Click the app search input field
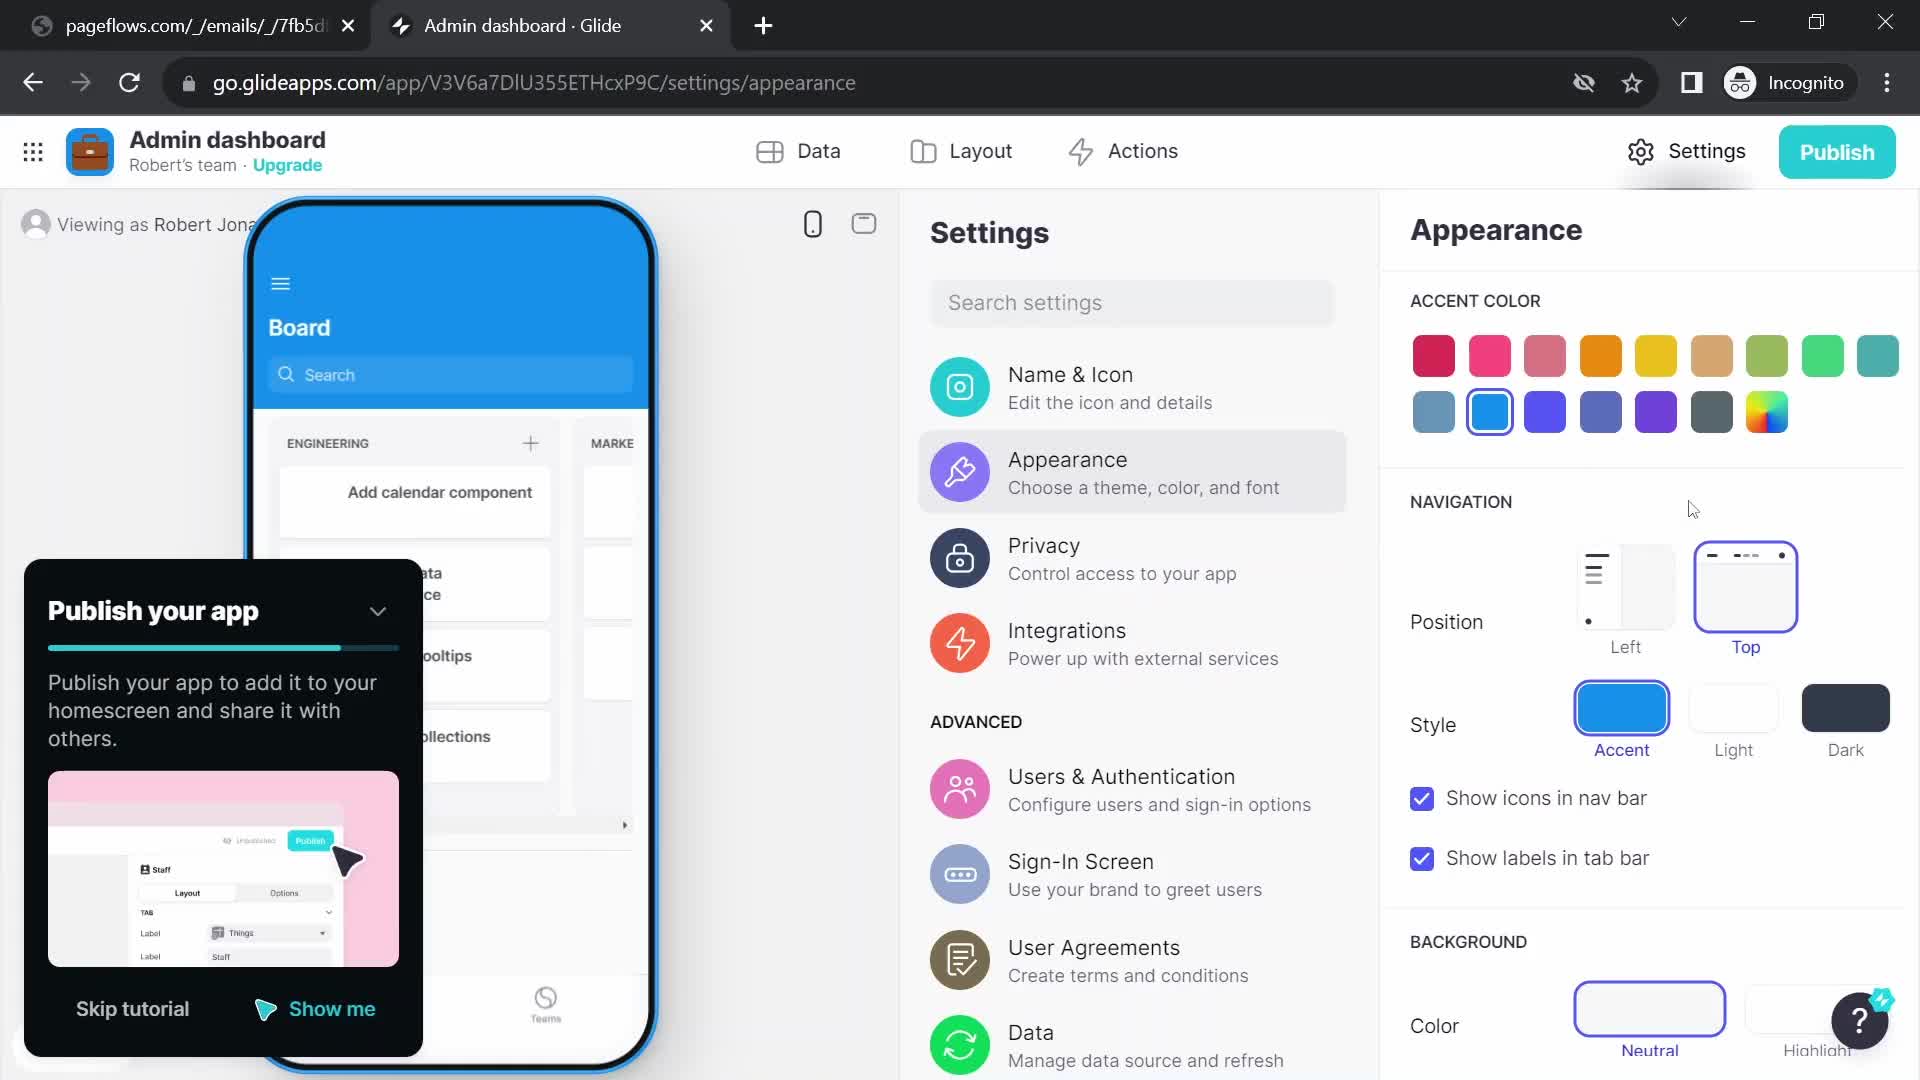Image resolution: width=1920 pixels, height=1080 pixels. 452,375
